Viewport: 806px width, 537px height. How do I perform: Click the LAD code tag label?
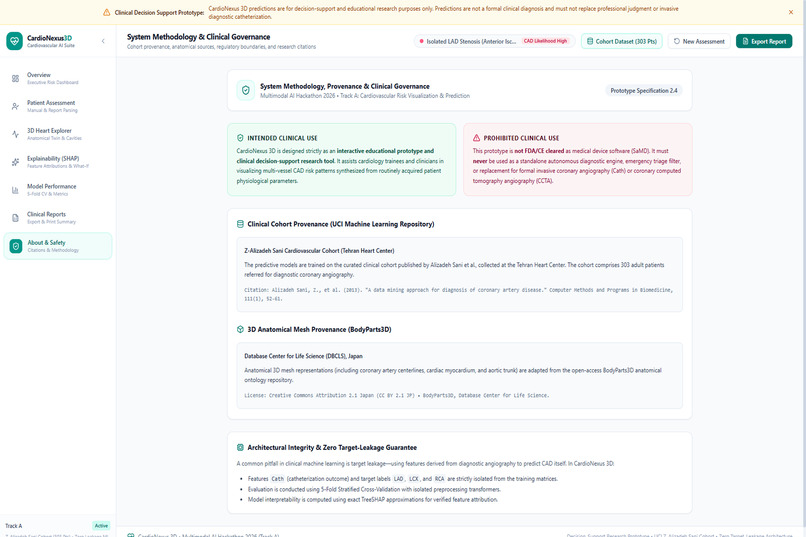tap(398, 478)
